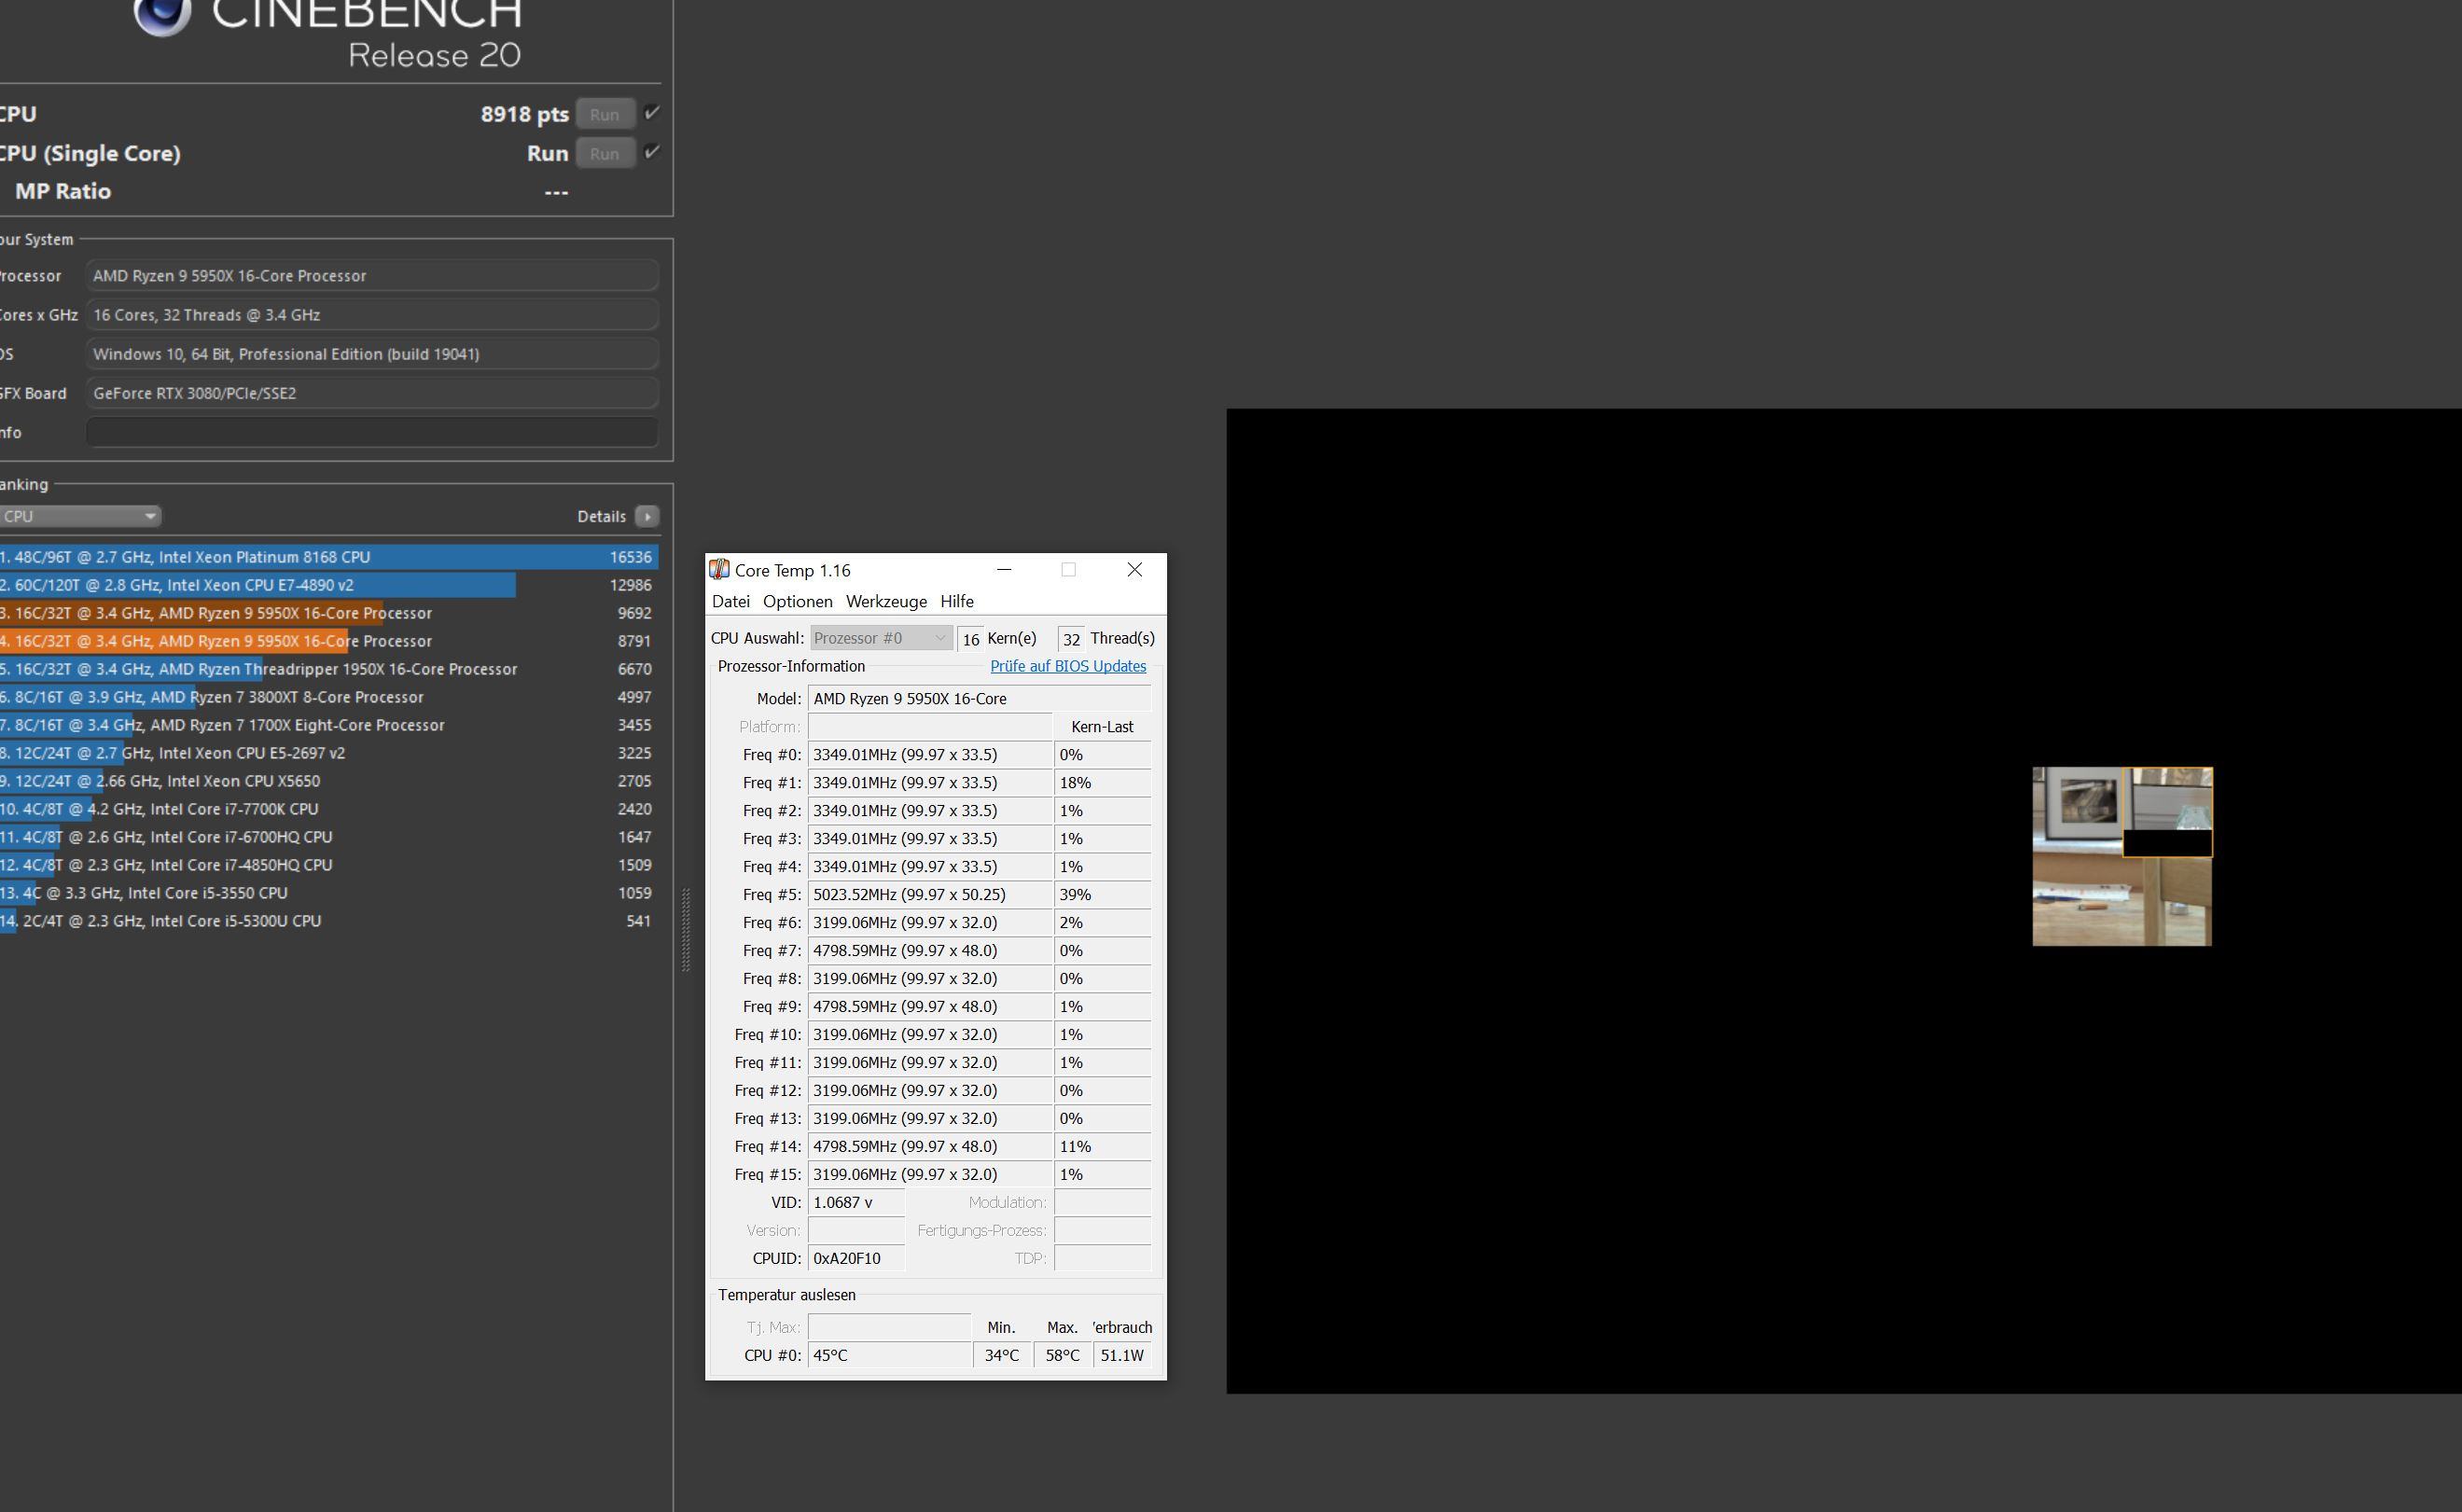
Task: Select ranking entry Intel Xeon Platinum 8168 CPU
Action: pyautogui.click(x=329, y=557)
